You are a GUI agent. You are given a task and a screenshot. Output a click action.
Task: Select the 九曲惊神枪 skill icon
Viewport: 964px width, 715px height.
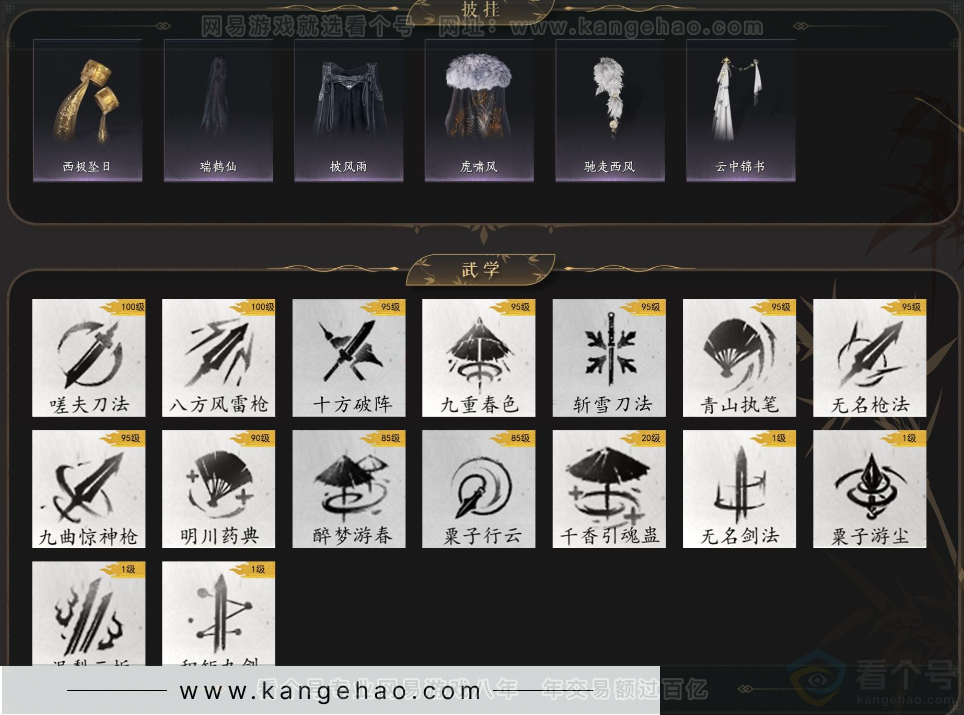[88, 489]
